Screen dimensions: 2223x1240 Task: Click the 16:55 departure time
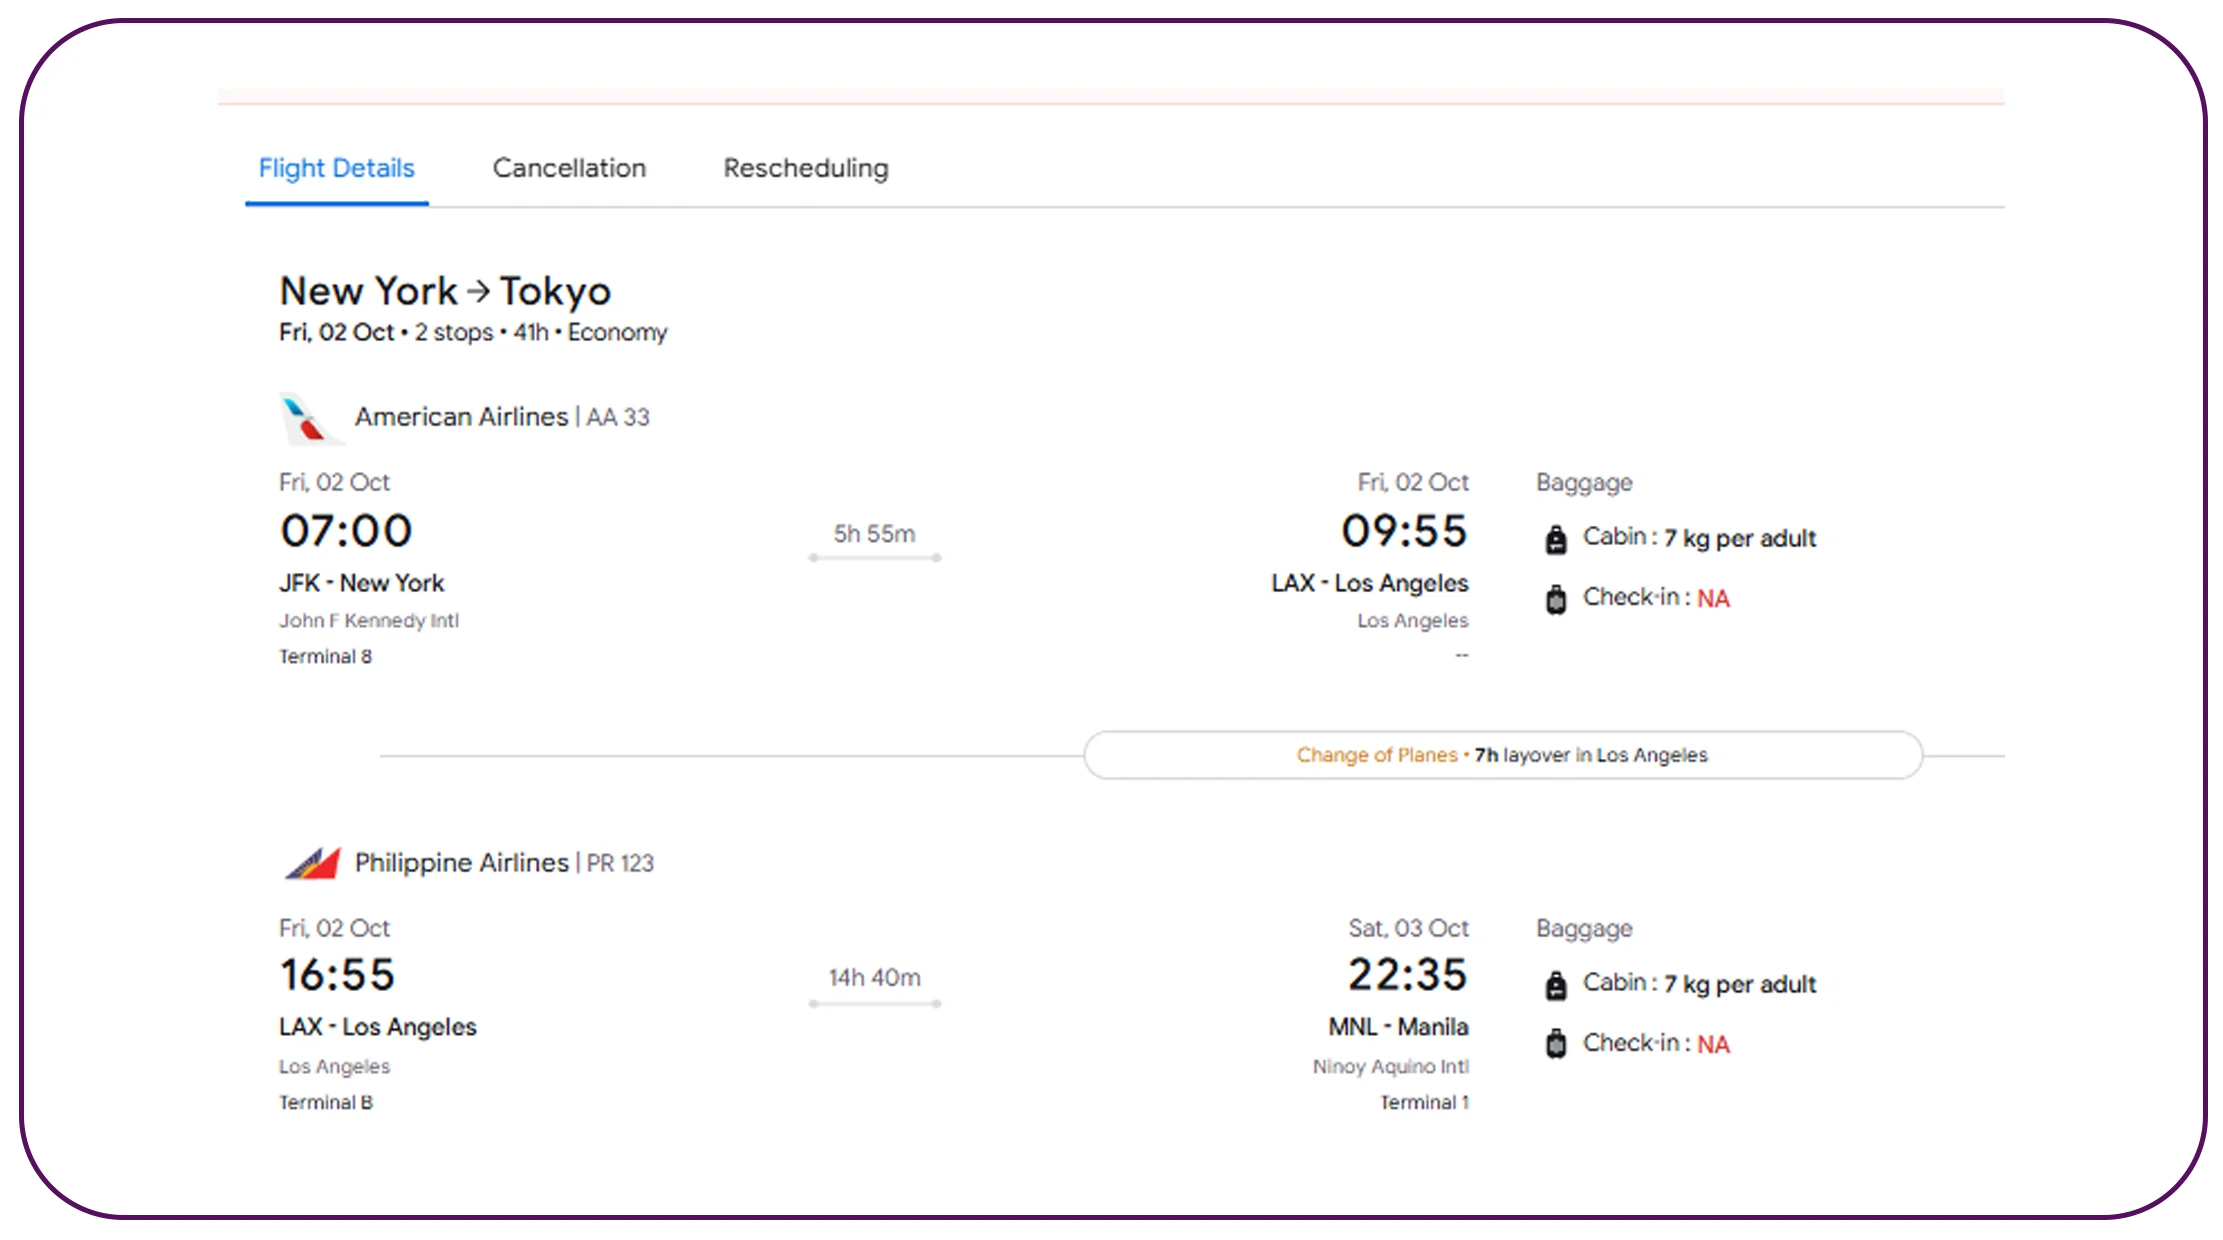point(338,975)
